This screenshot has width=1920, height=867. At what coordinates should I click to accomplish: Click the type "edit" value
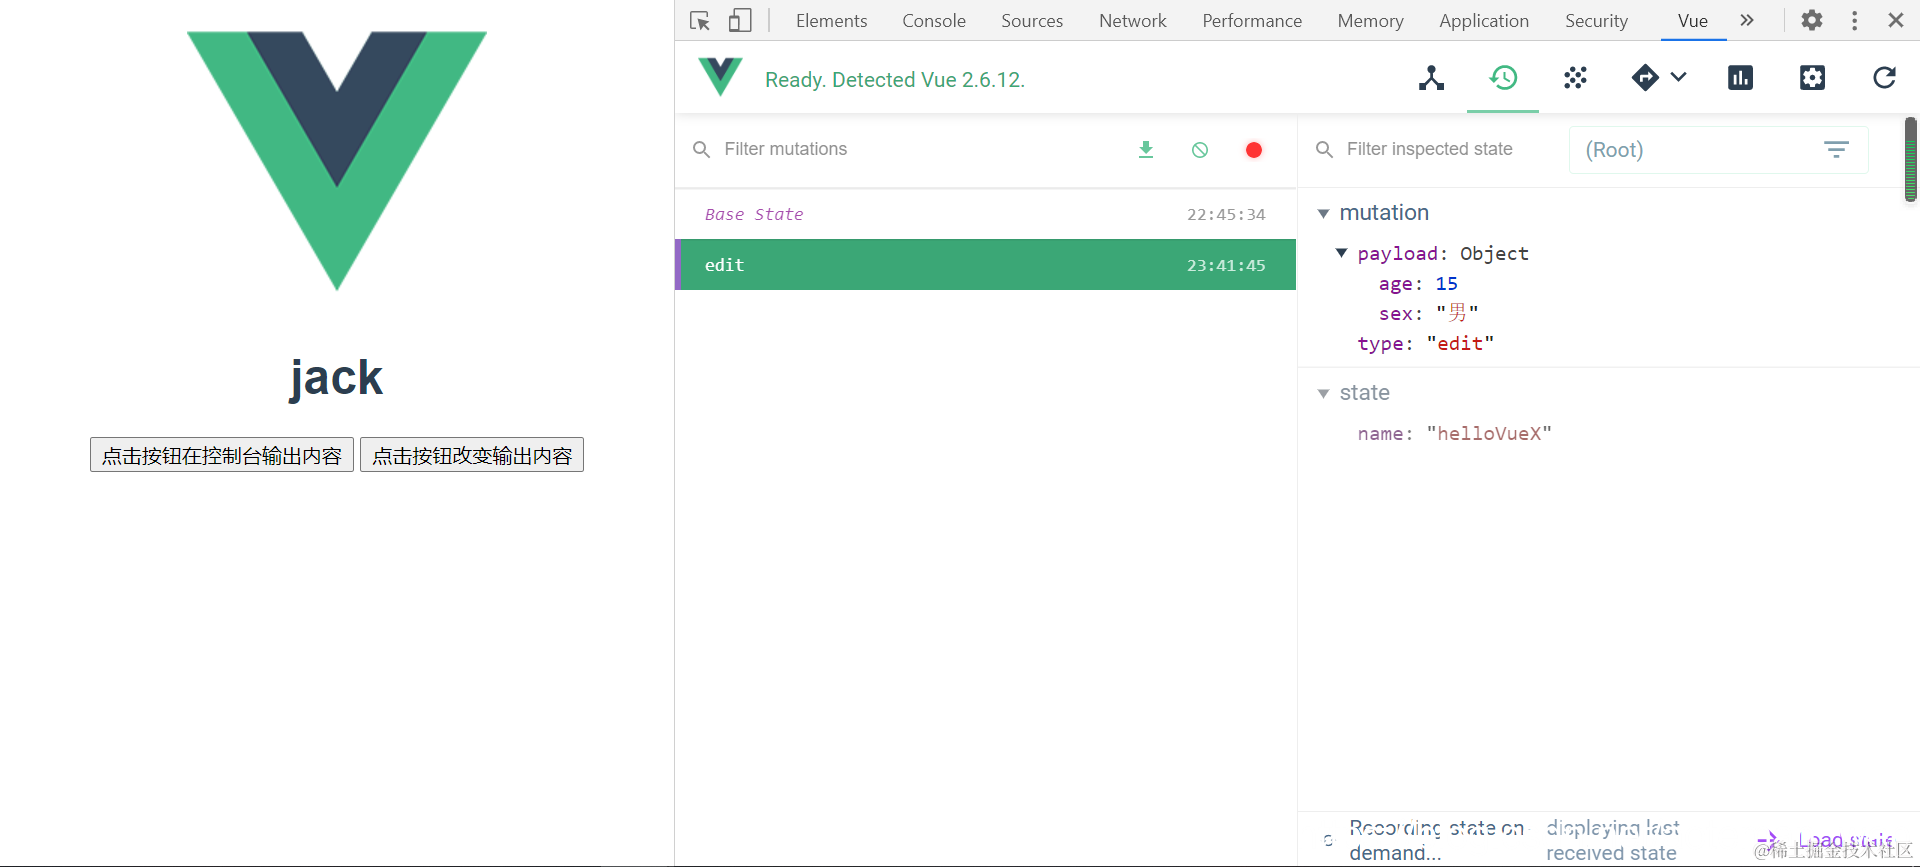pyautogui.click(x=1460, y=343)
